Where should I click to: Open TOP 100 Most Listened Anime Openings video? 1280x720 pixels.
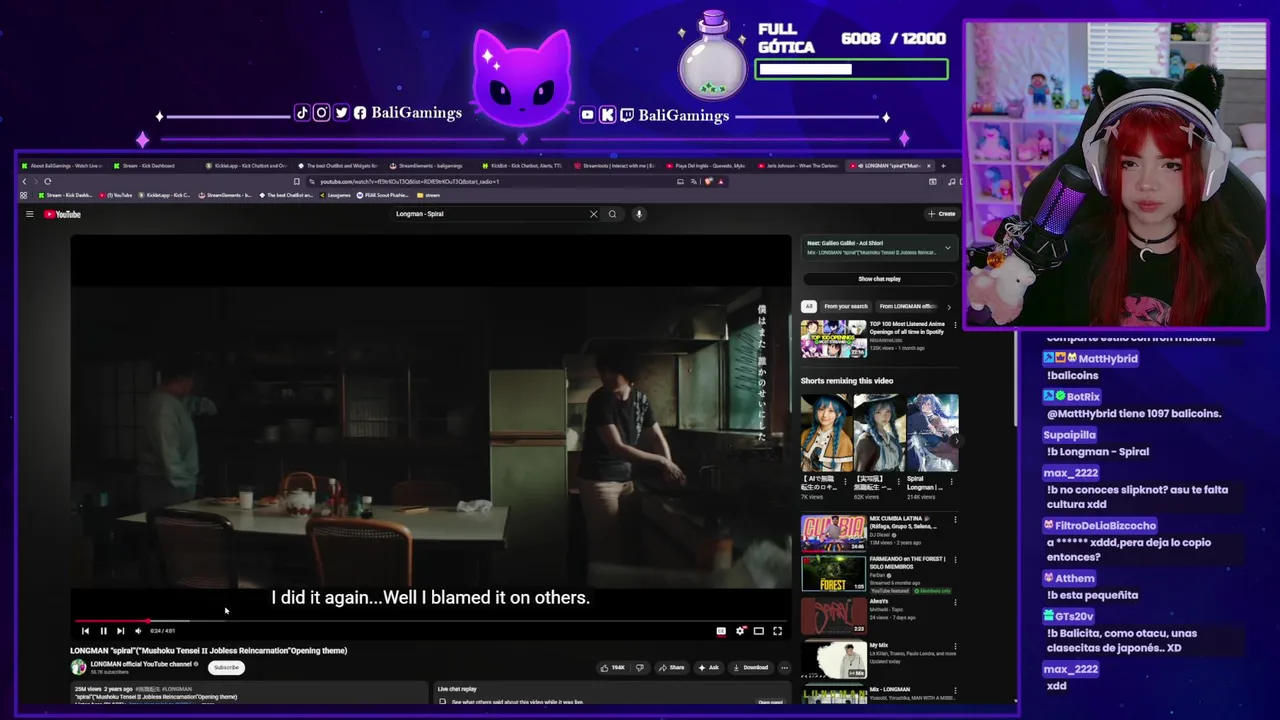click(x=834, y=339)
